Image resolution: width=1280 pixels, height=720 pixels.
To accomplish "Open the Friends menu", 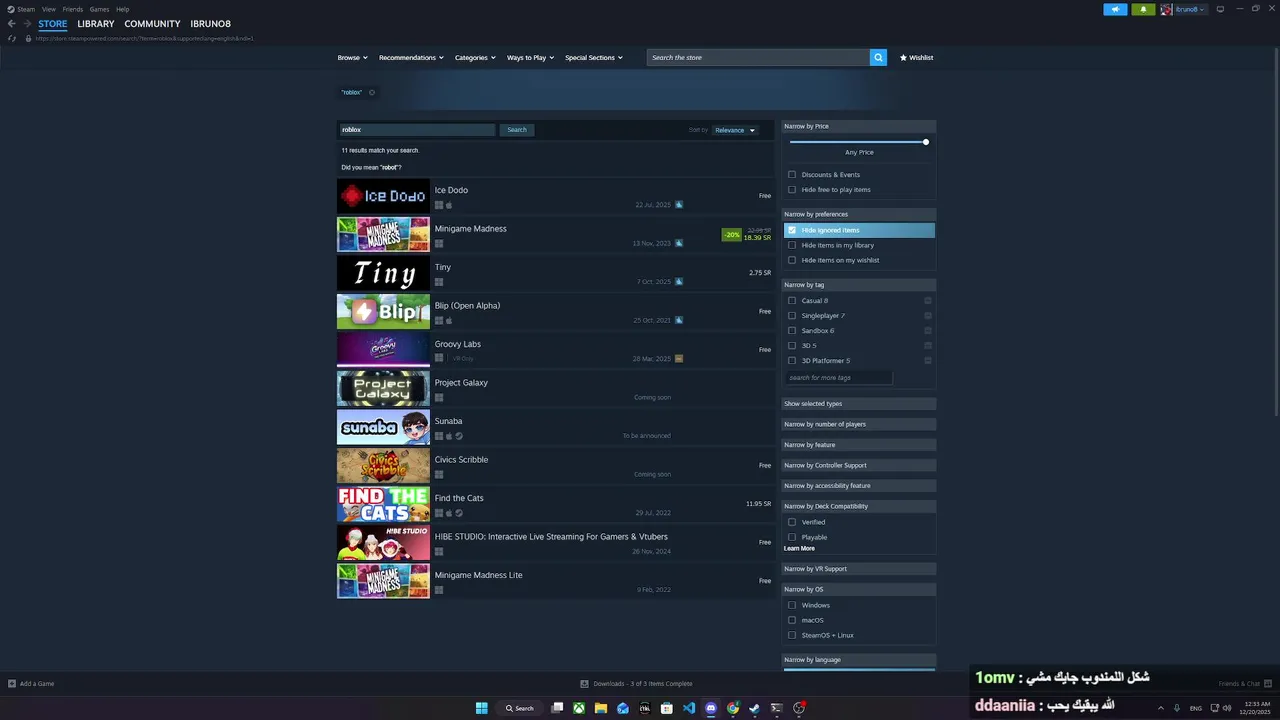I will [73, 9].
